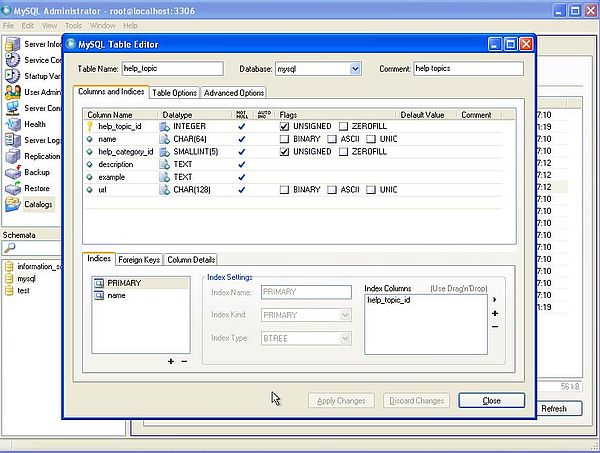Screen dimensions: 600x453
Task: Open Replication Status sidebar icon
Action: [12, 156]
